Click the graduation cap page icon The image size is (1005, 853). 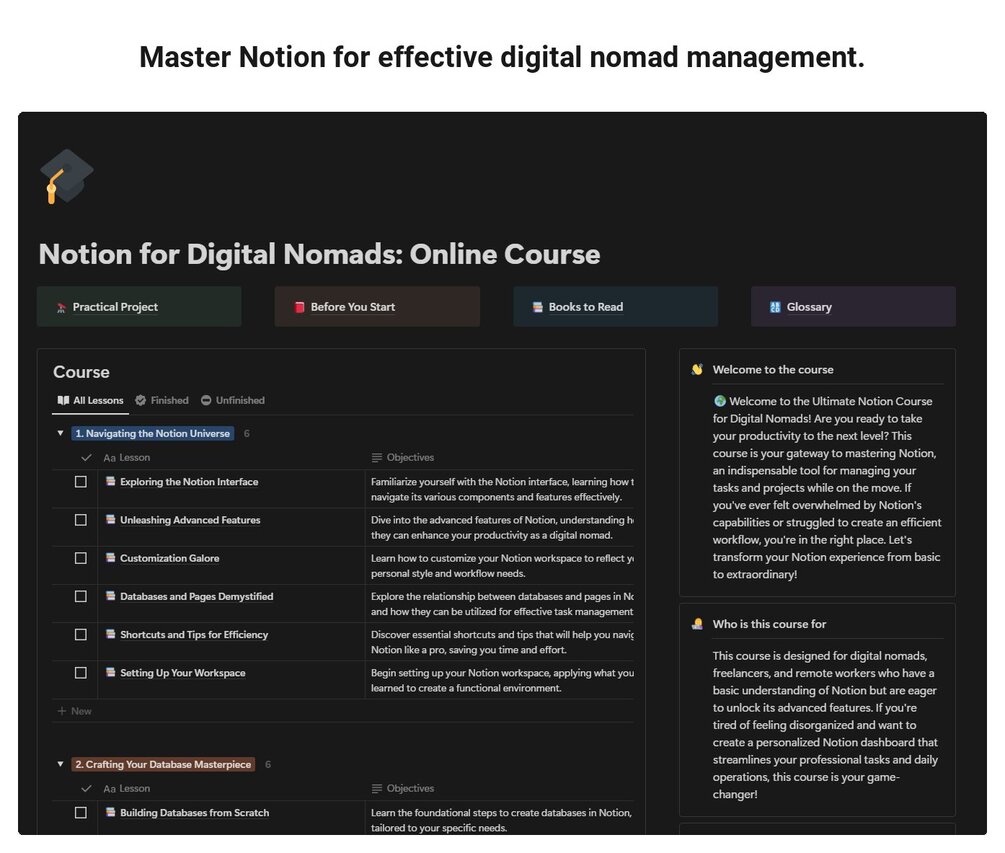[66, 176]
